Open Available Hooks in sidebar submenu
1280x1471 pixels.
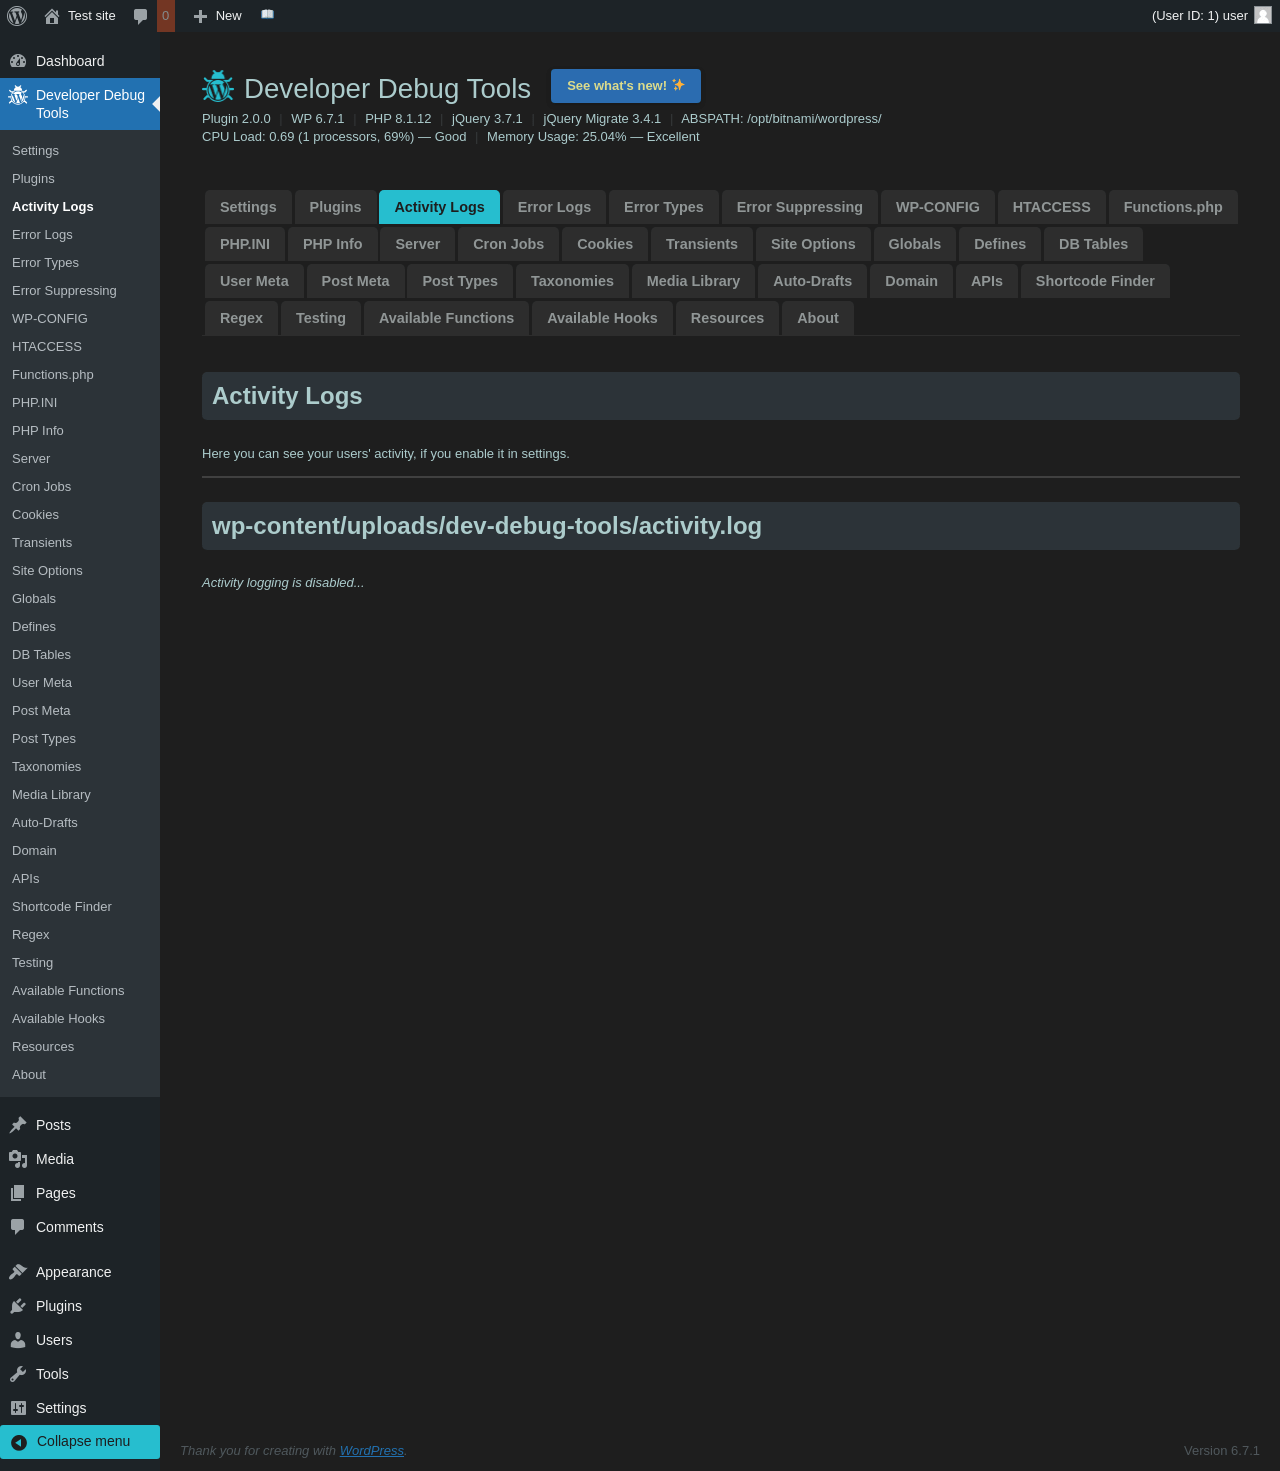[x=58, y=1019]
